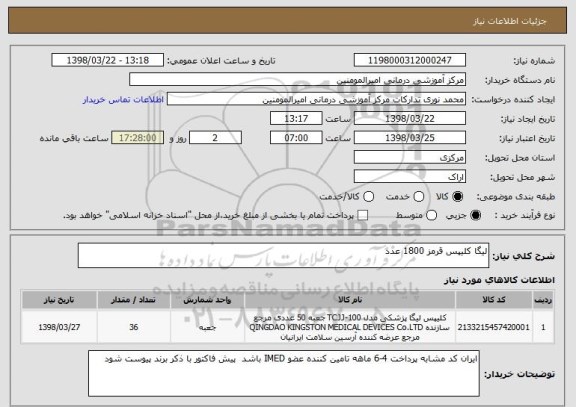
Task: Click the جزئیات اطلاعات نیاز page title
Action: tap(510, 21)
